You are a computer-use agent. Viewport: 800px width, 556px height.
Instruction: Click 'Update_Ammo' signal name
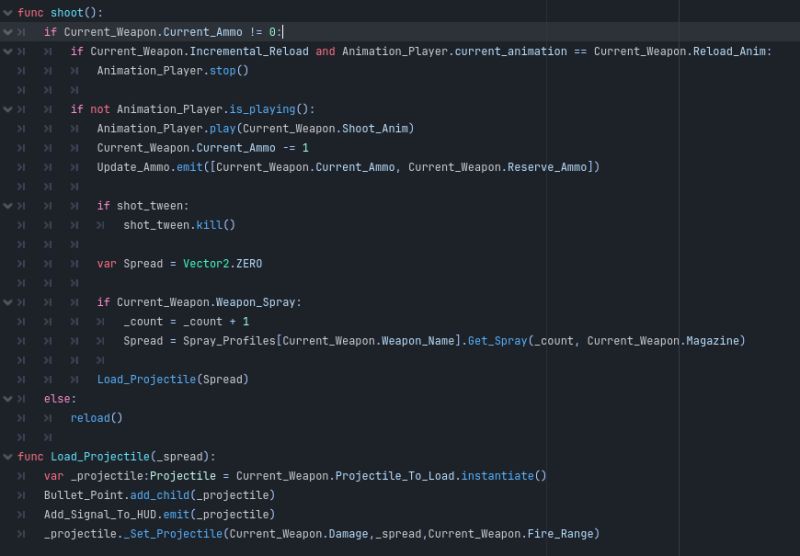click(x=133, y=167)
